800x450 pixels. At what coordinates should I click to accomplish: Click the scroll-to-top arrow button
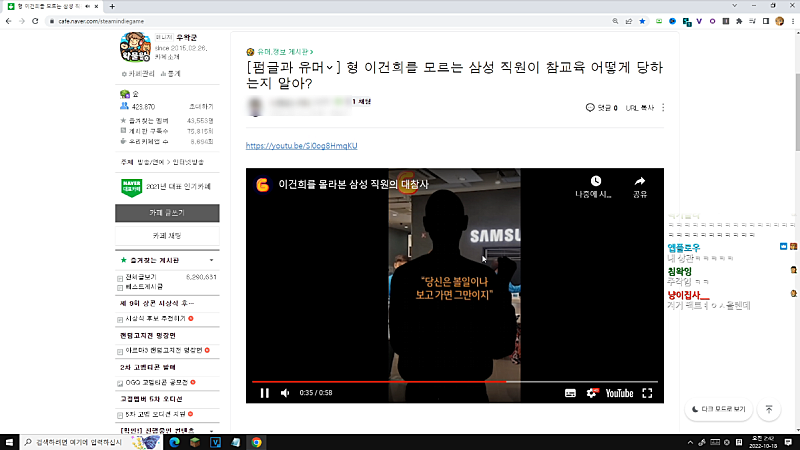(769, 409)
